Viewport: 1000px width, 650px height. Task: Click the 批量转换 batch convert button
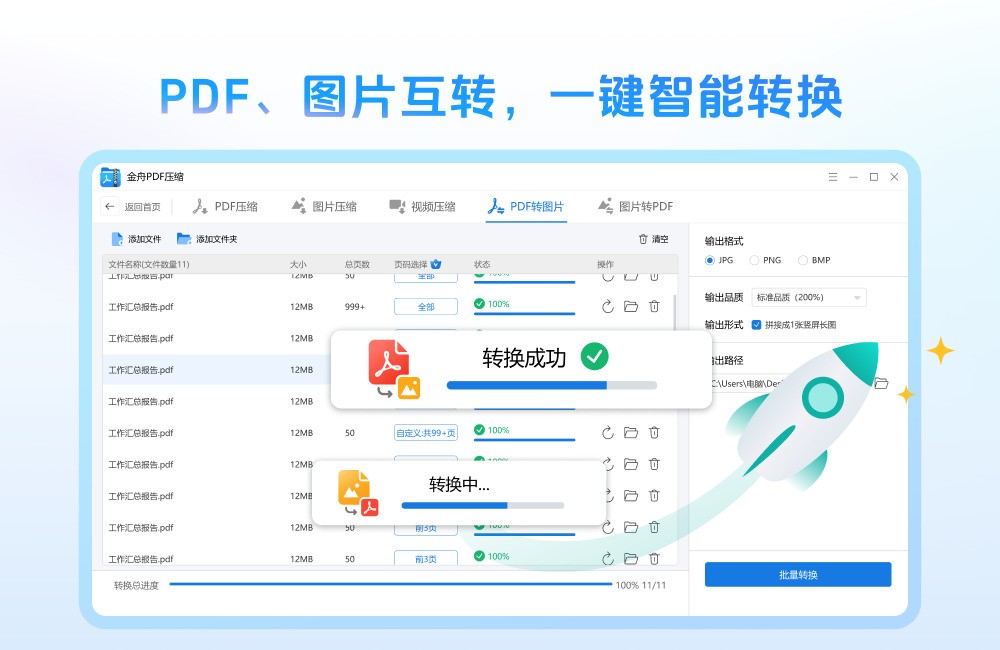click(798, 575)
